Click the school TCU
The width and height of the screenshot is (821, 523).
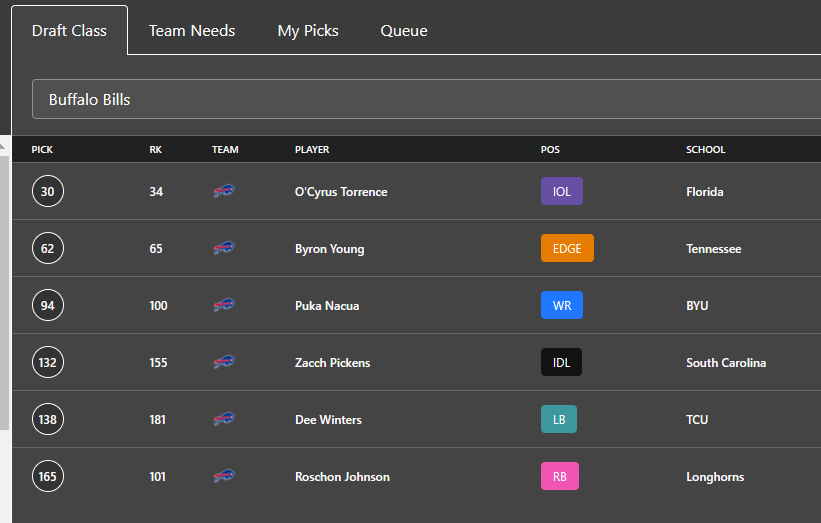(697, 420)
